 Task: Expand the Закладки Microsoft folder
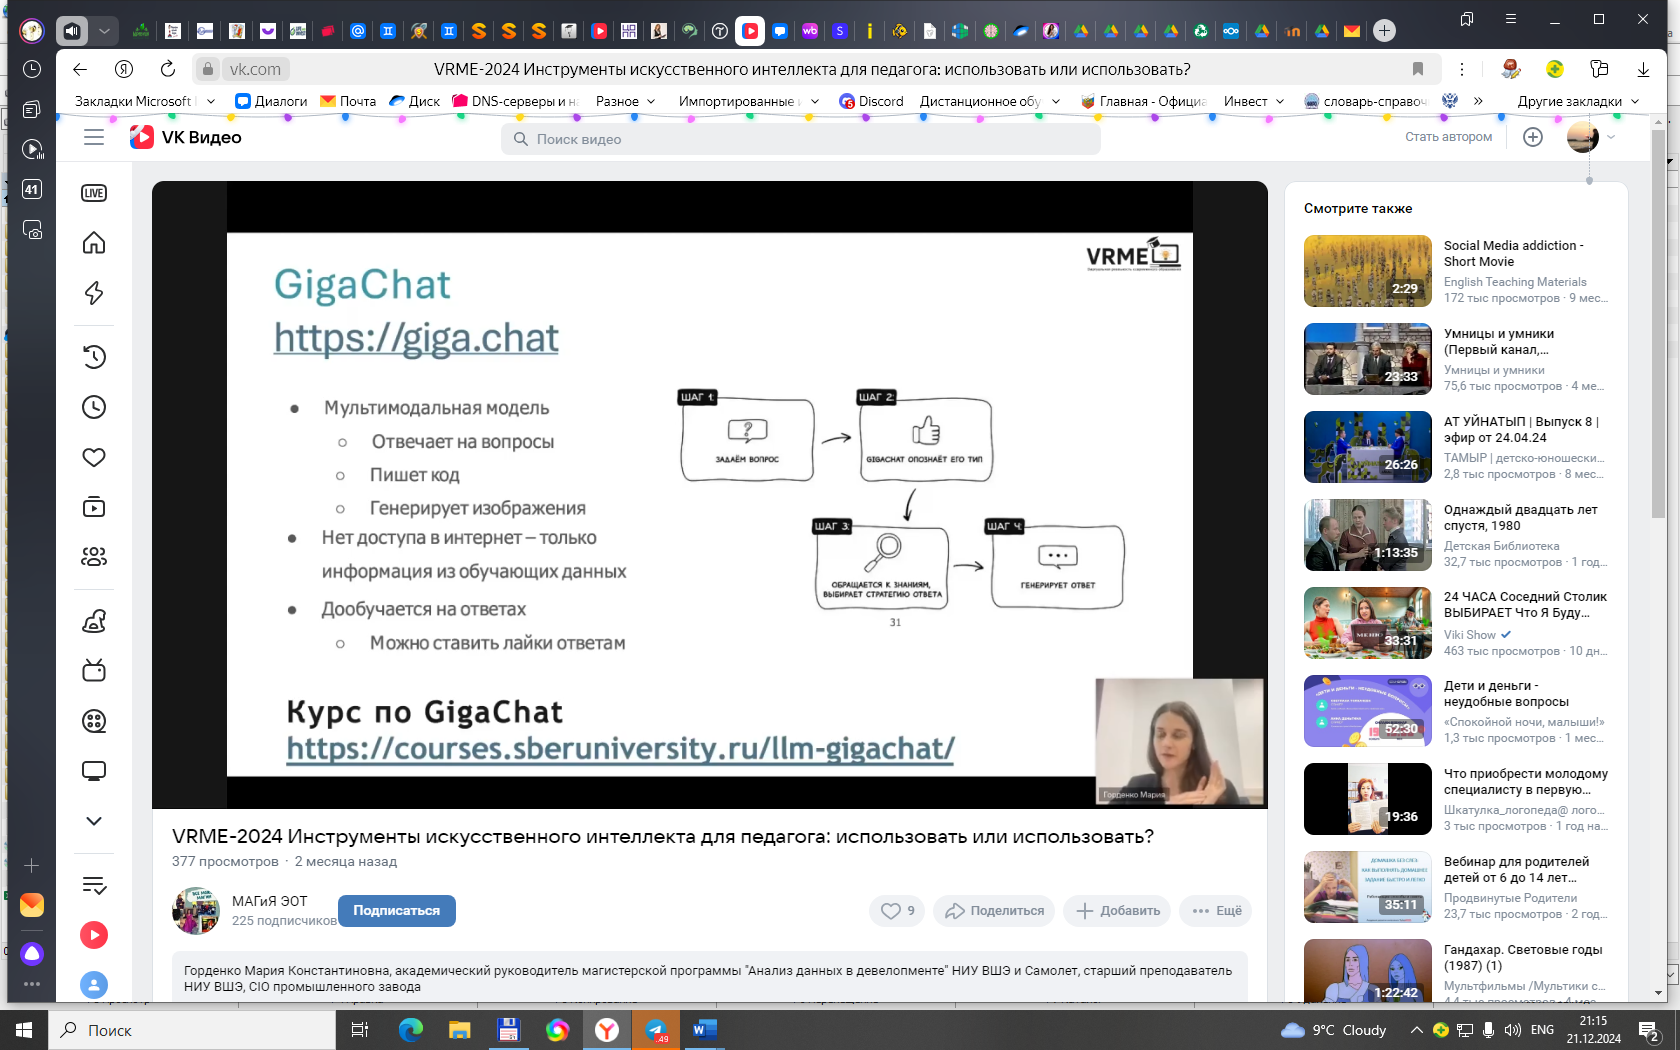pos(145,101)
